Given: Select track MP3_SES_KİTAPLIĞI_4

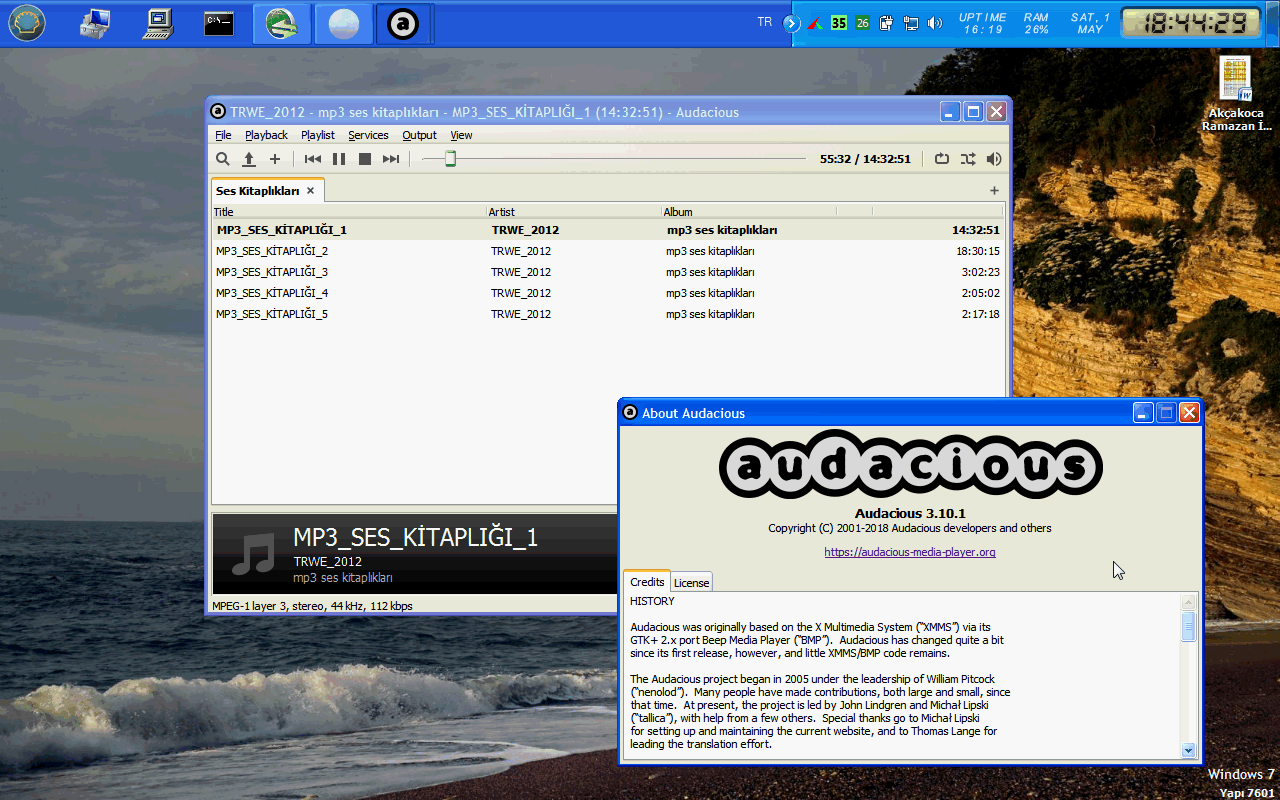Looking at the screenshot, I should pos(608,293).
